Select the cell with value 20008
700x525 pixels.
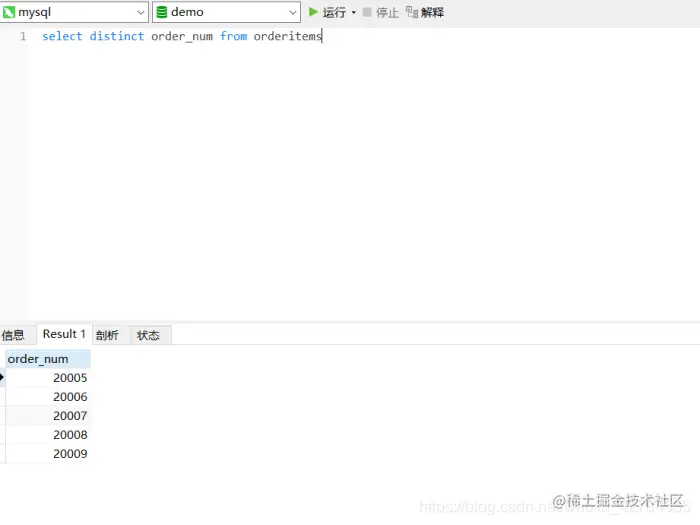(x=48, y=434)
